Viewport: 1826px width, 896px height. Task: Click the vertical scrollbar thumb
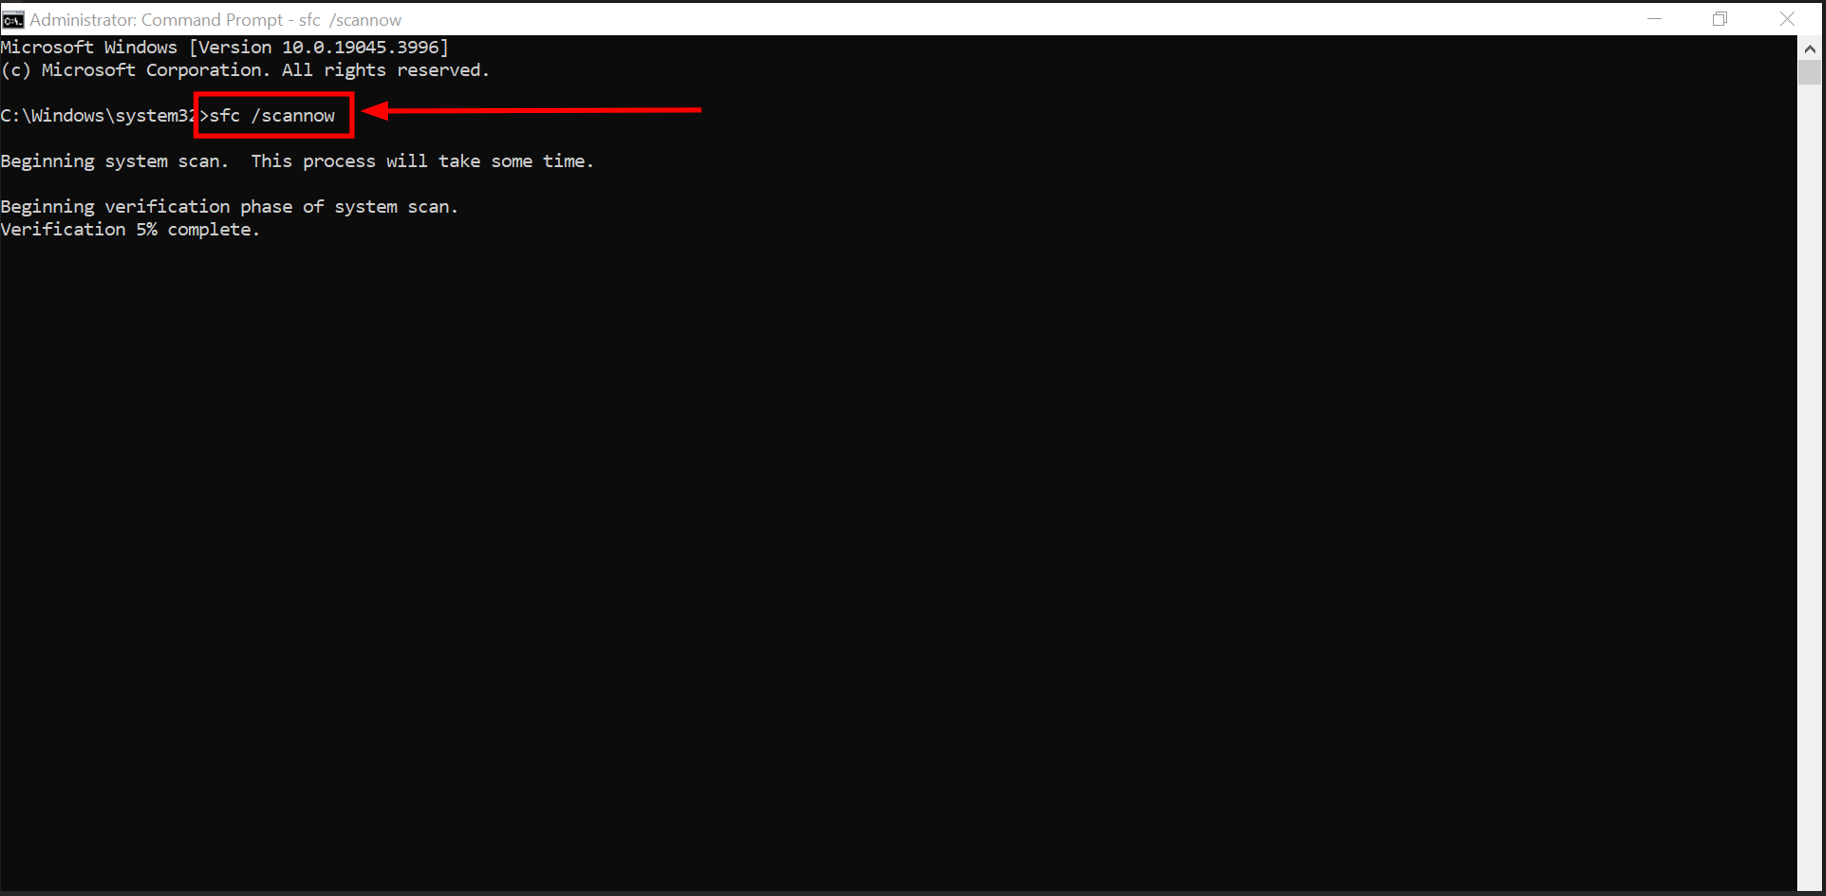pos(1810,73)
